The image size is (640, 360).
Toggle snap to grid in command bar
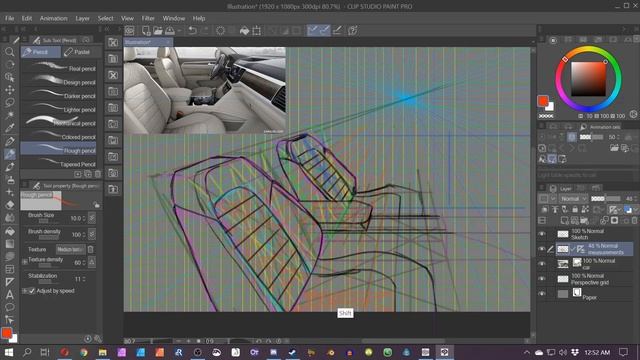click(337, 31)
